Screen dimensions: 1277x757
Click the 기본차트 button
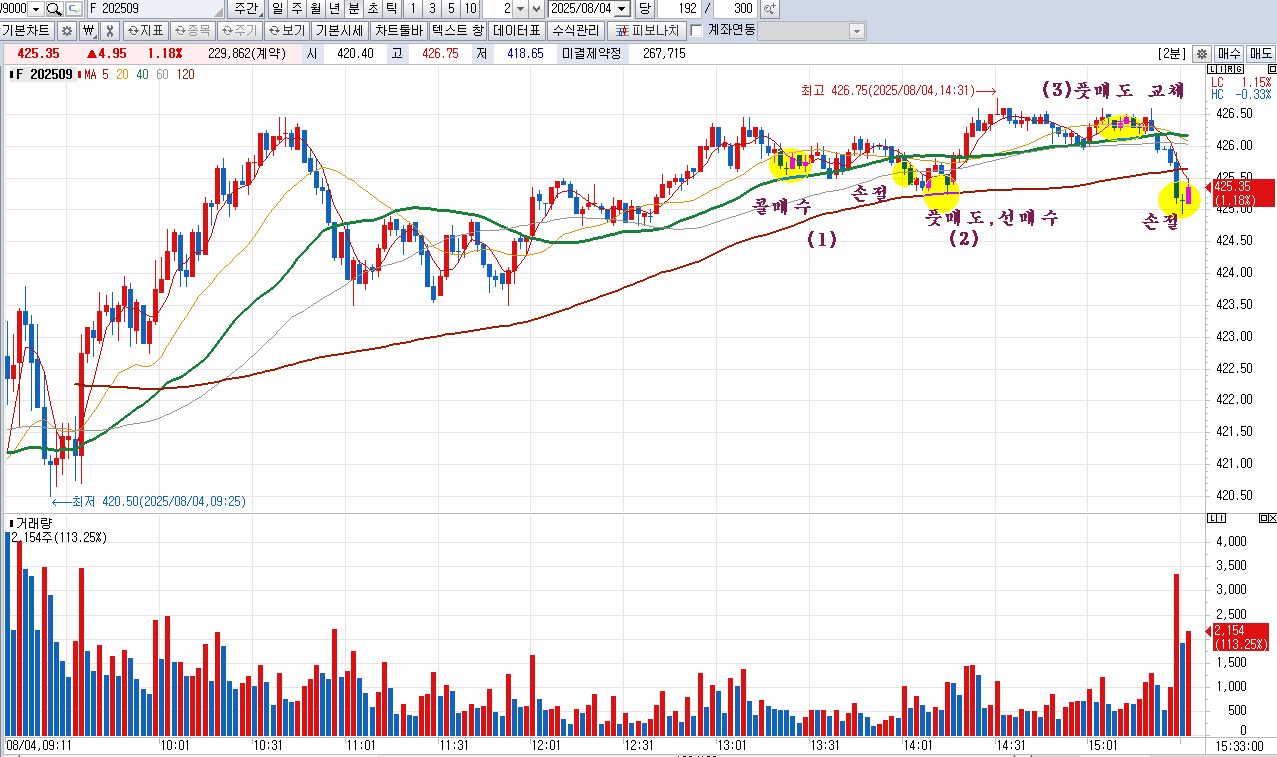28,31
